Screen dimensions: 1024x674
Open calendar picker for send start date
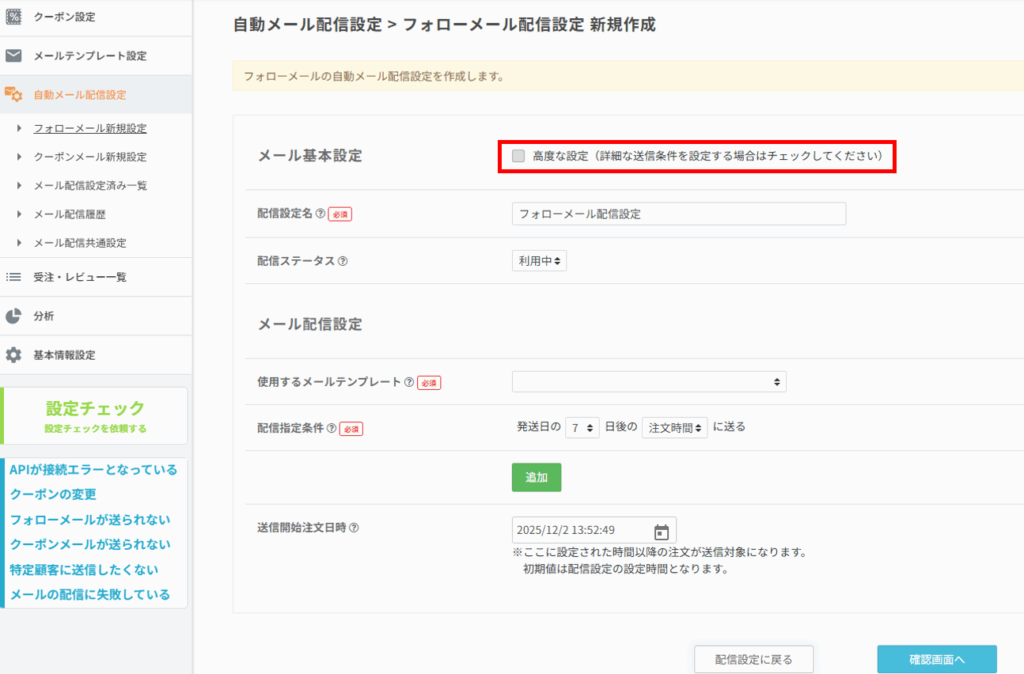pos(661,531)
